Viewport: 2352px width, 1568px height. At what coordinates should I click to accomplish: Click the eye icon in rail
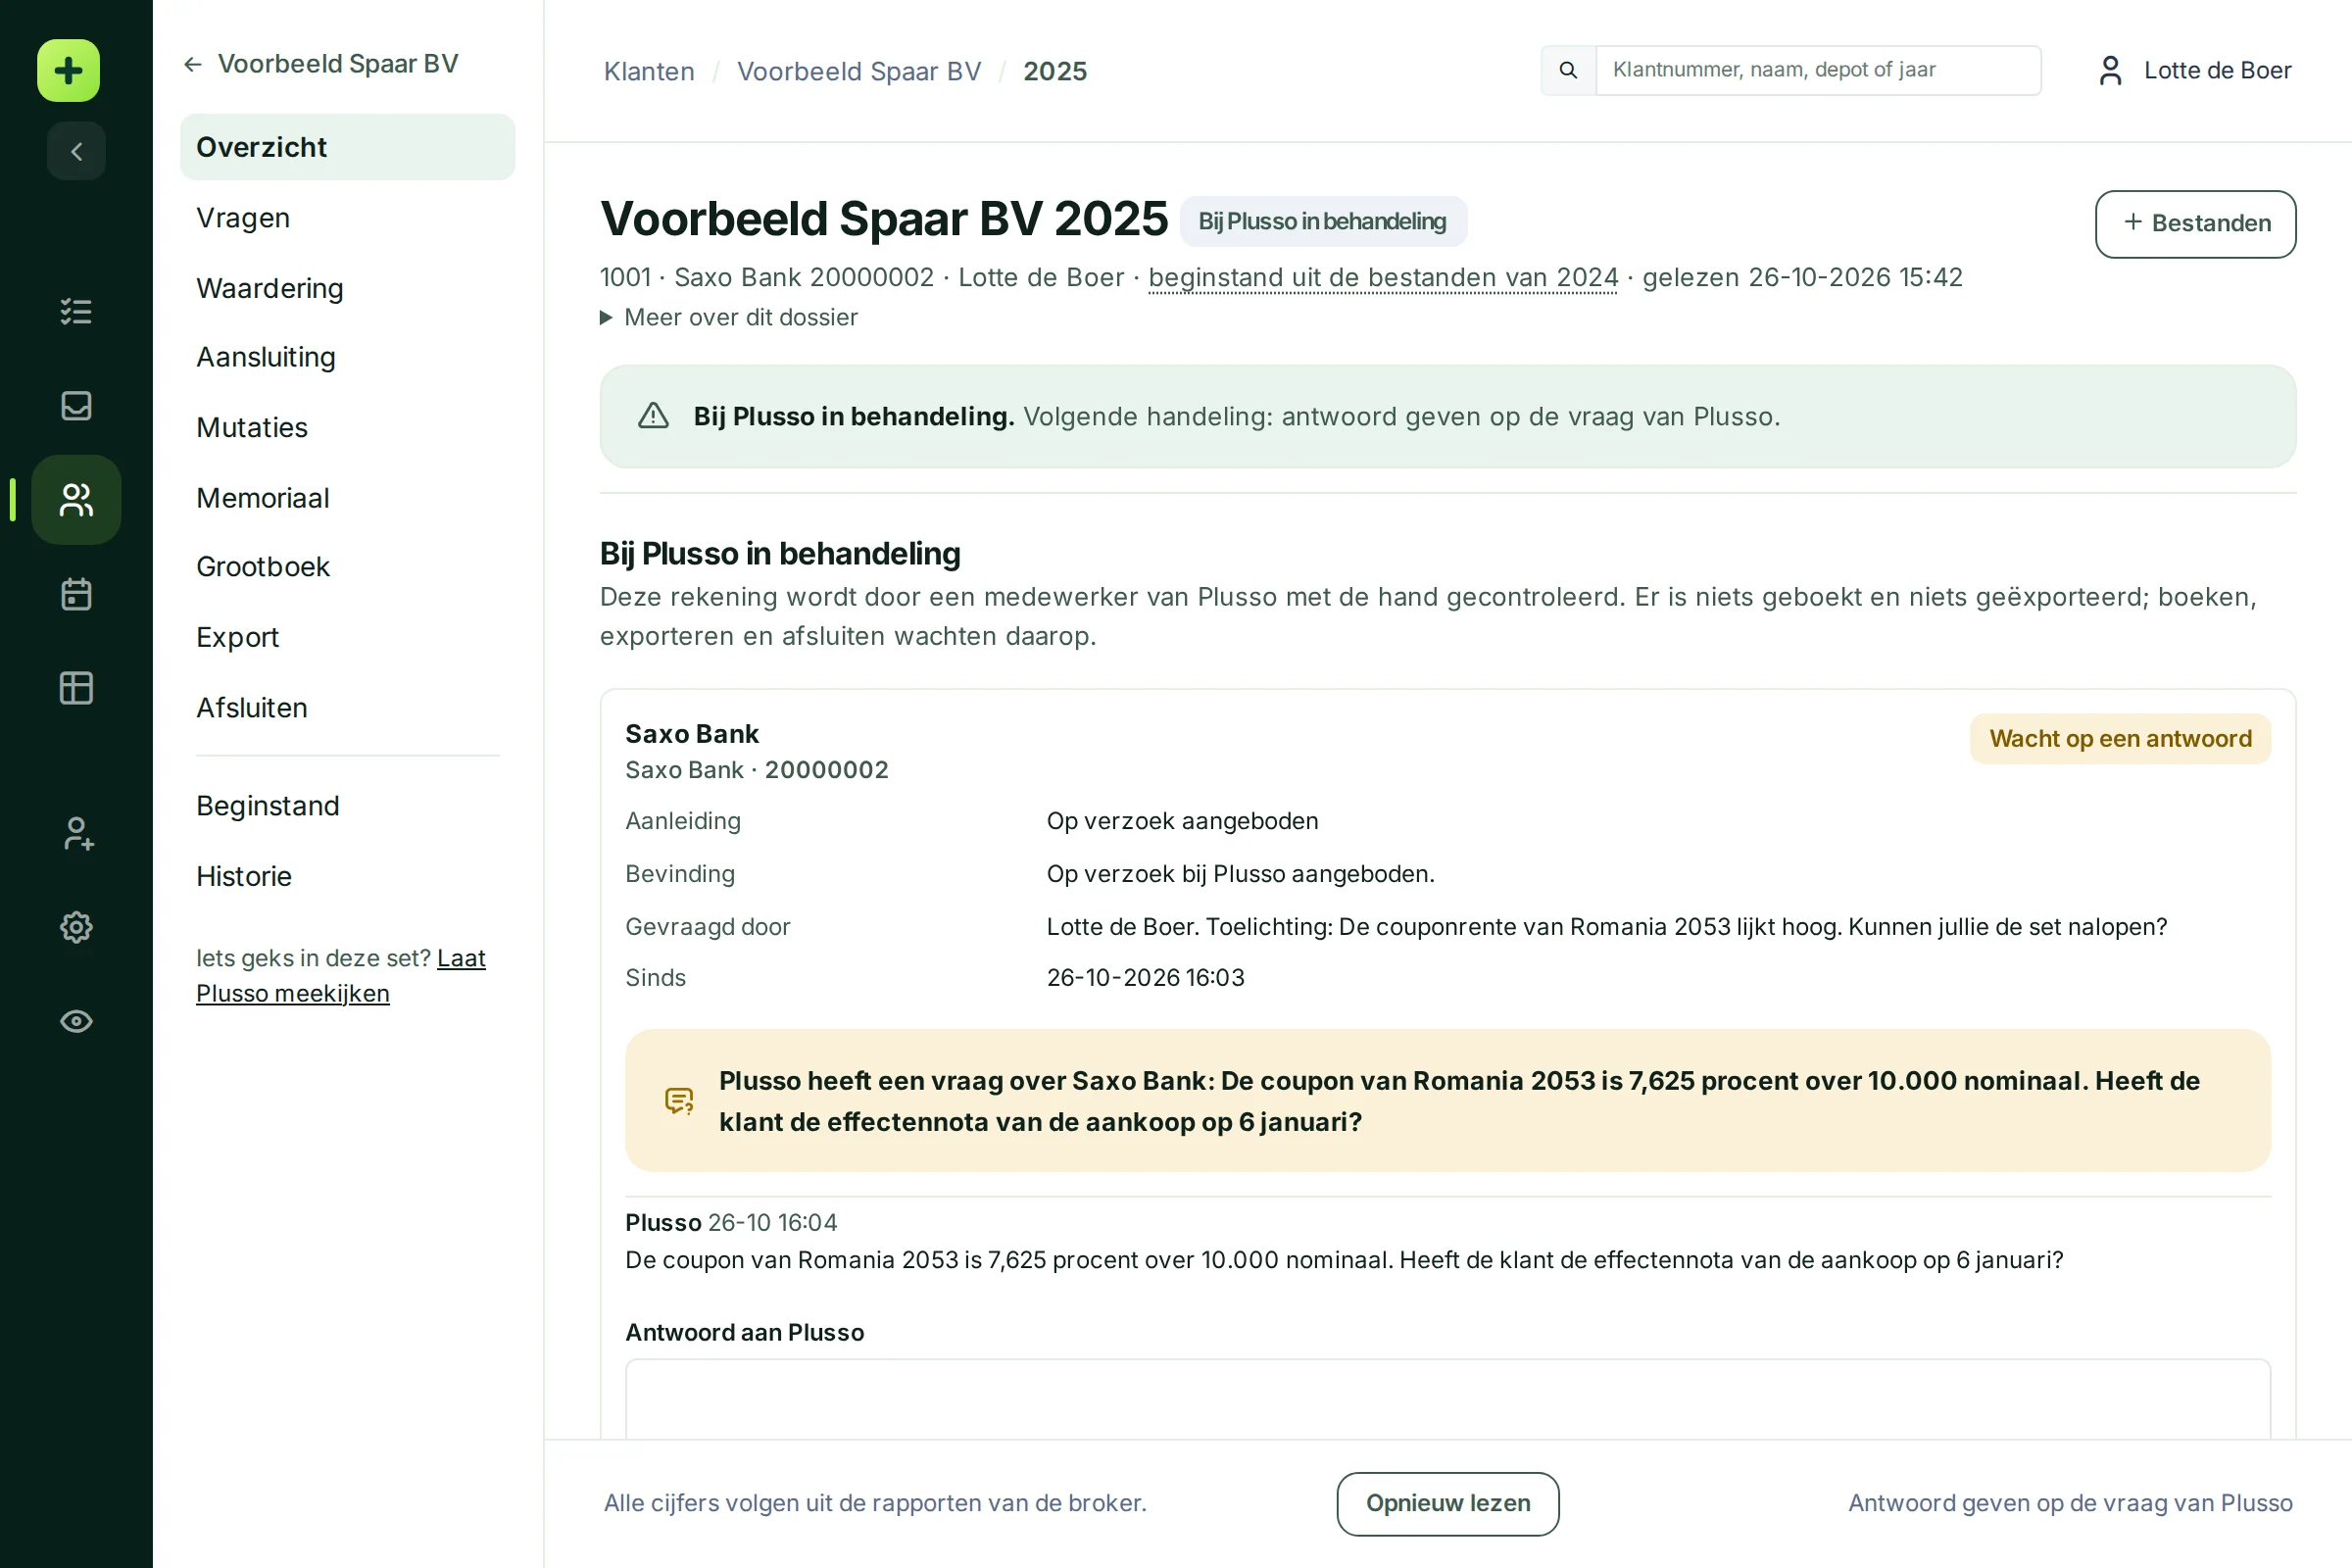point(77,1022)
